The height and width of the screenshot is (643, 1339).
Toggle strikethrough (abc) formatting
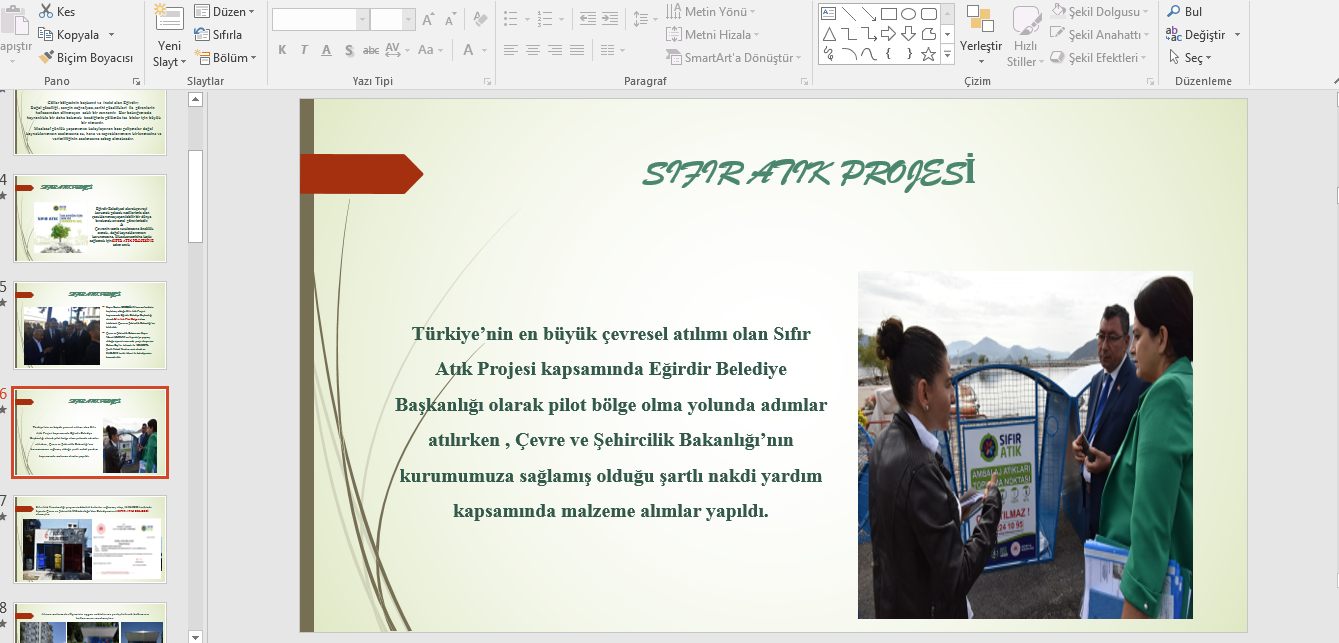coord(371,50)
